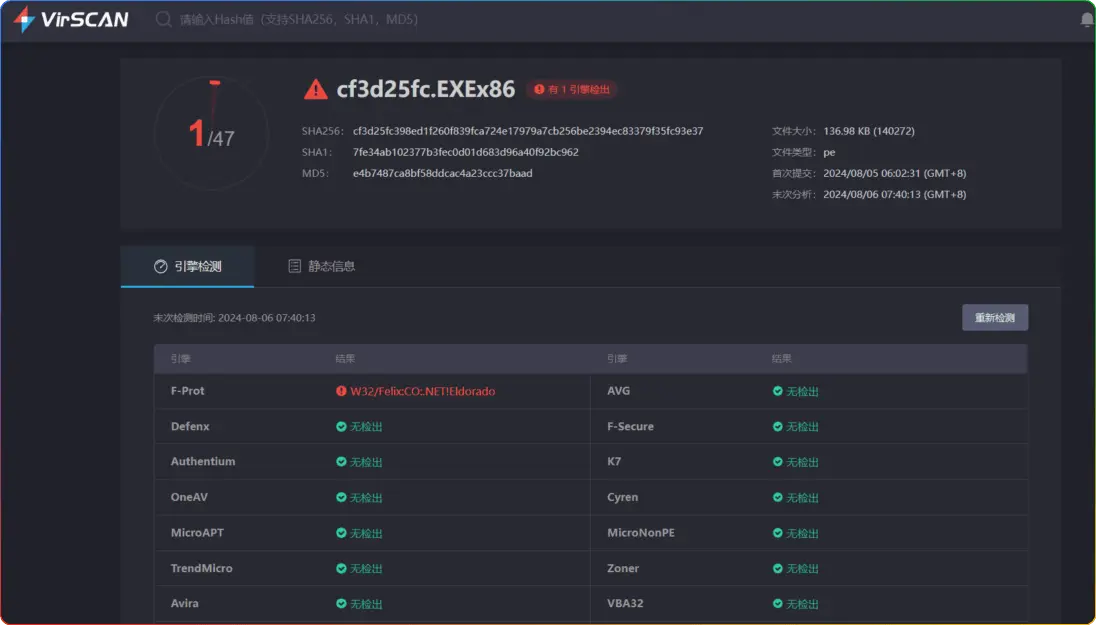This screenshot has height=625, width=1096.
Task: Click the green check icon for TrendMicro
Action: coord(341,568)
